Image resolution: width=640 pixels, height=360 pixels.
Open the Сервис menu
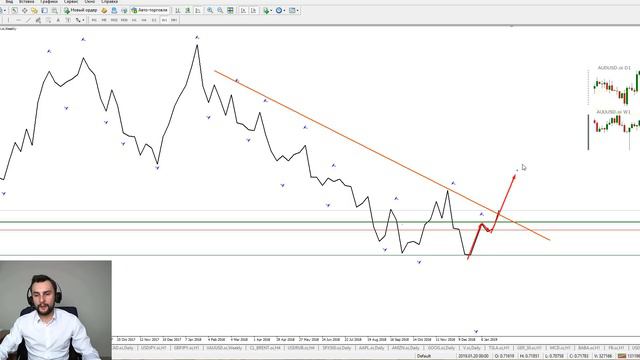(x=71, y=2)
